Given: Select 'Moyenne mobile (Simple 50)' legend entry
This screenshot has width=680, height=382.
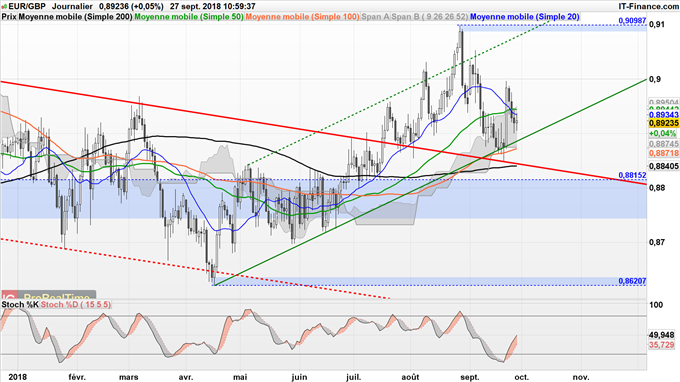Looking at the screenshot, I should (189, 17).
